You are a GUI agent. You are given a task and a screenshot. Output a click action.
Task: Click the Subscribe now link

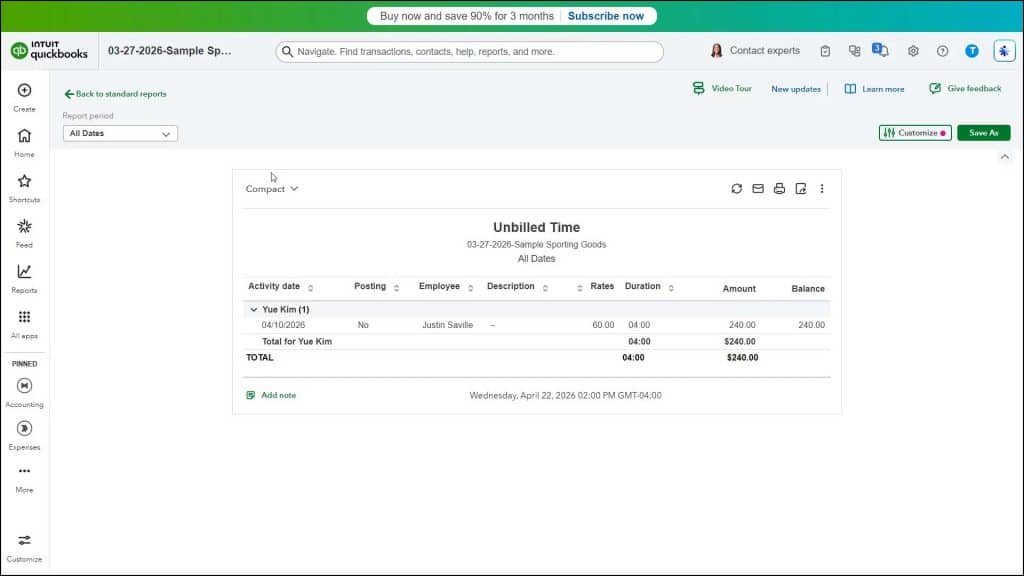(x=606, y=15)
